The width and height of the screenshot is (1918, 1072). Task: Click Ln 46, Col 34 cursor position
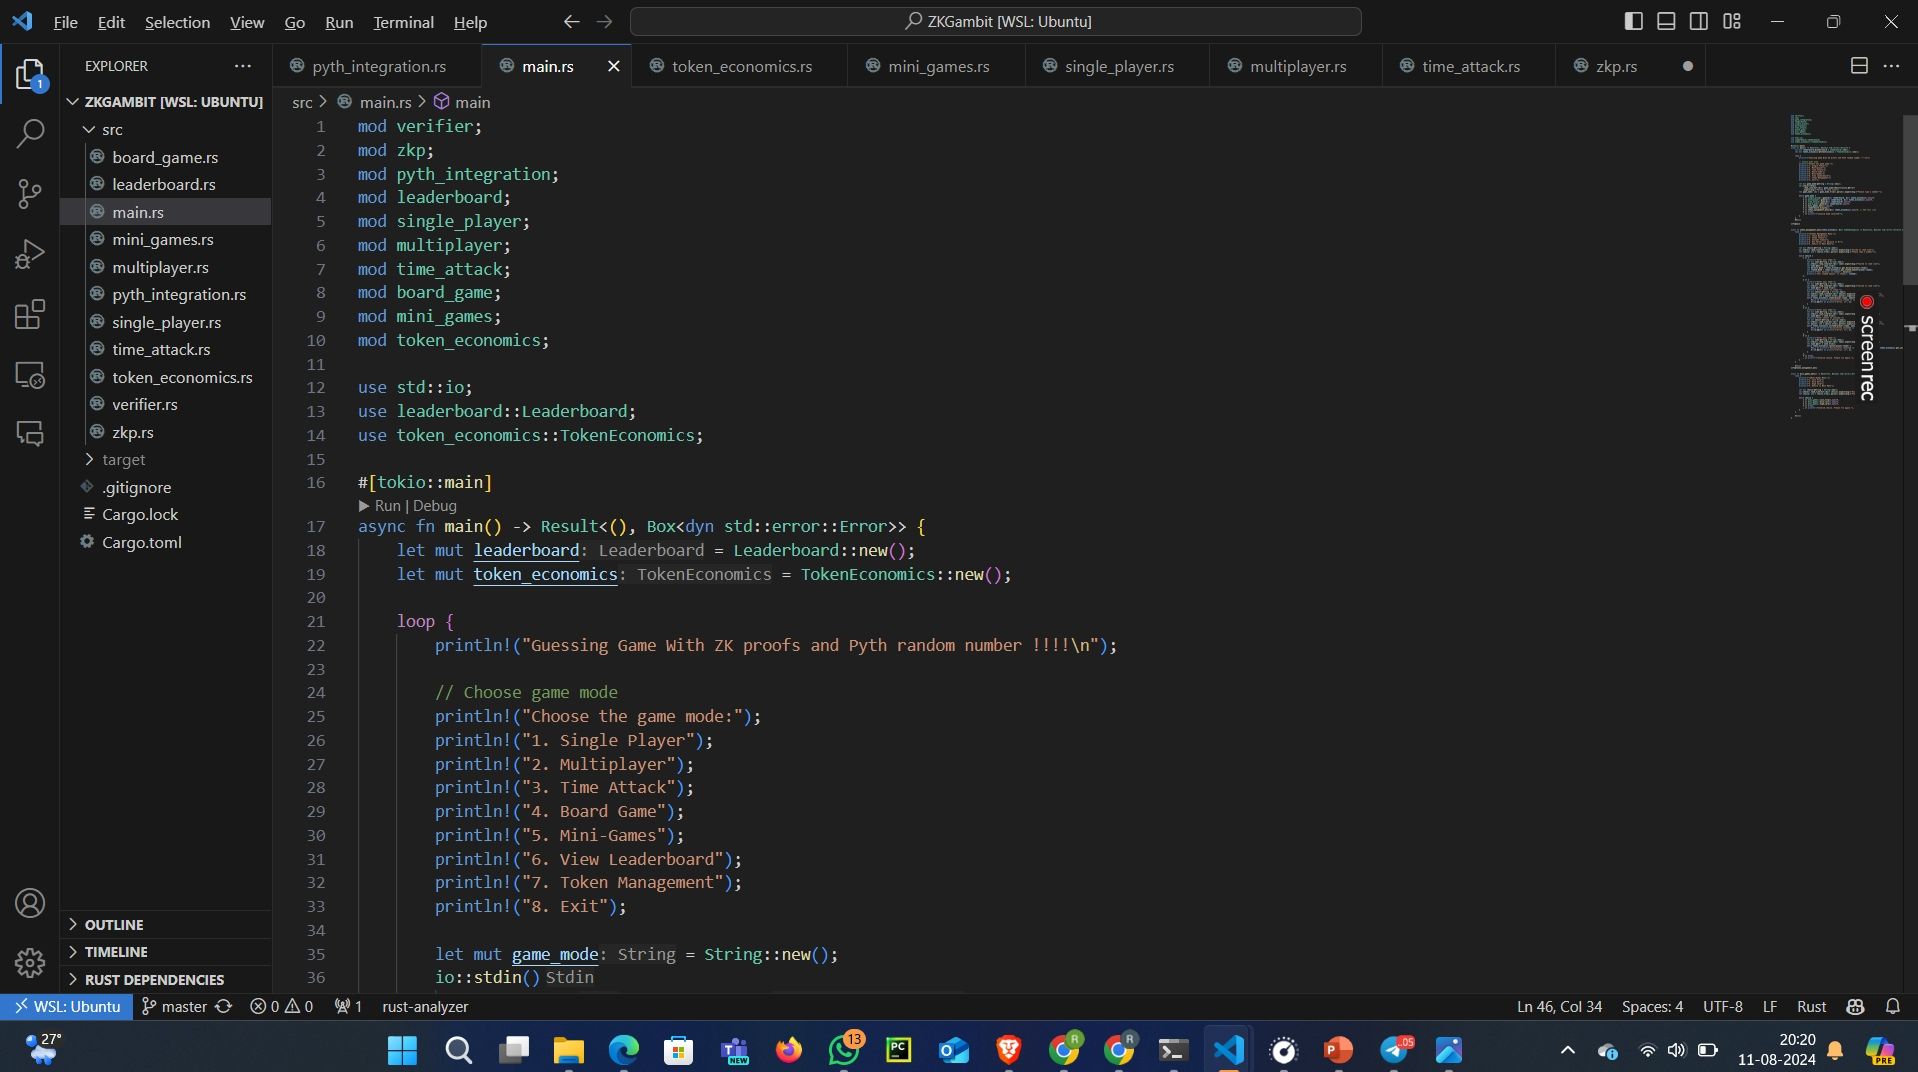coord(1559,1007)
